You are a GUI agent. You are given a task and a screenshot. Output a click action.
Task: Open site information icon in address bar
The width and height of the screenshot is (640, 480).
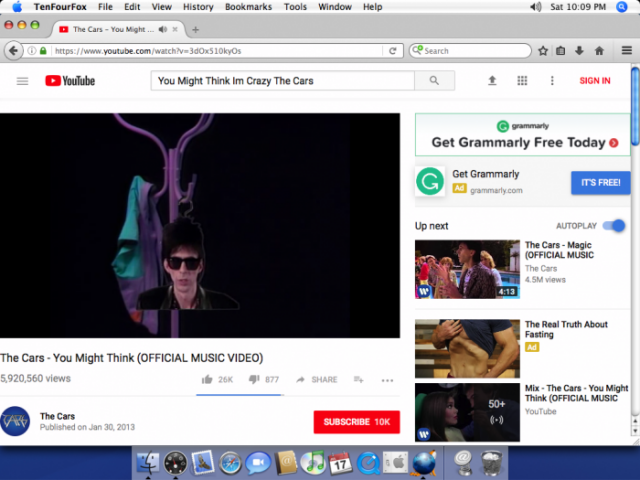[31, 51]
